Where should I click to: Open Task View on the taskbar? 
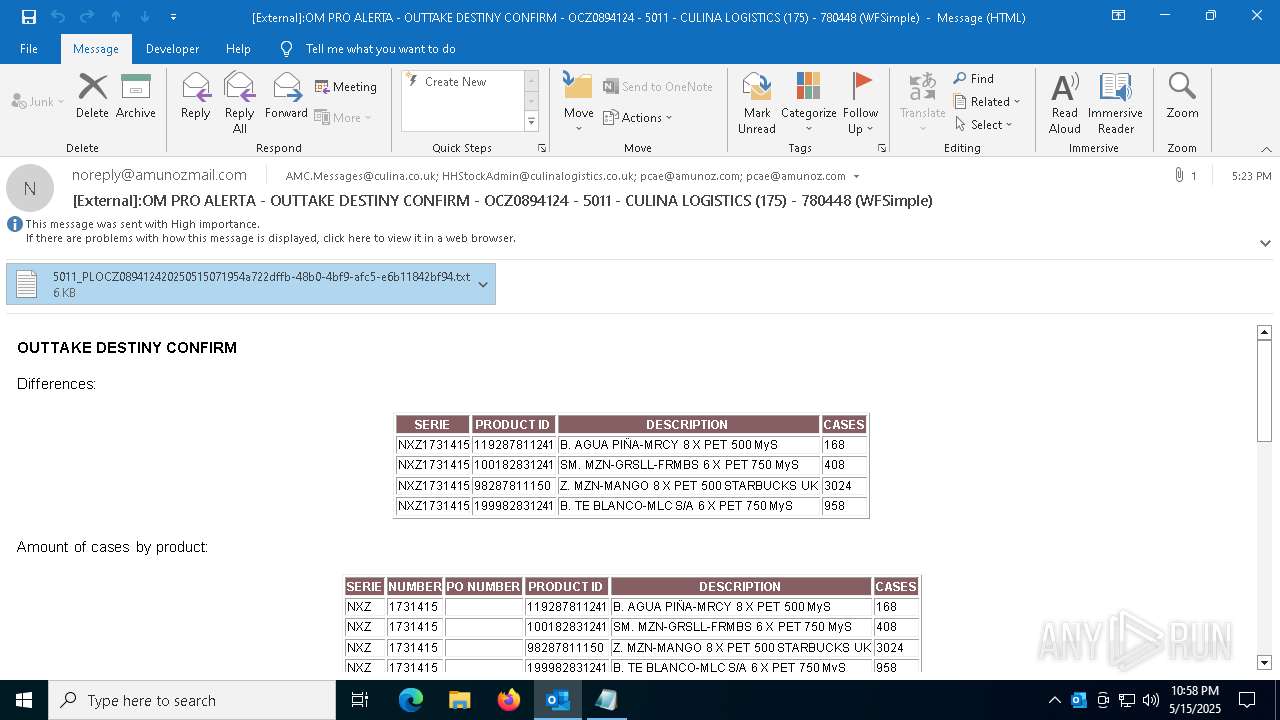[x=360, y=700]
